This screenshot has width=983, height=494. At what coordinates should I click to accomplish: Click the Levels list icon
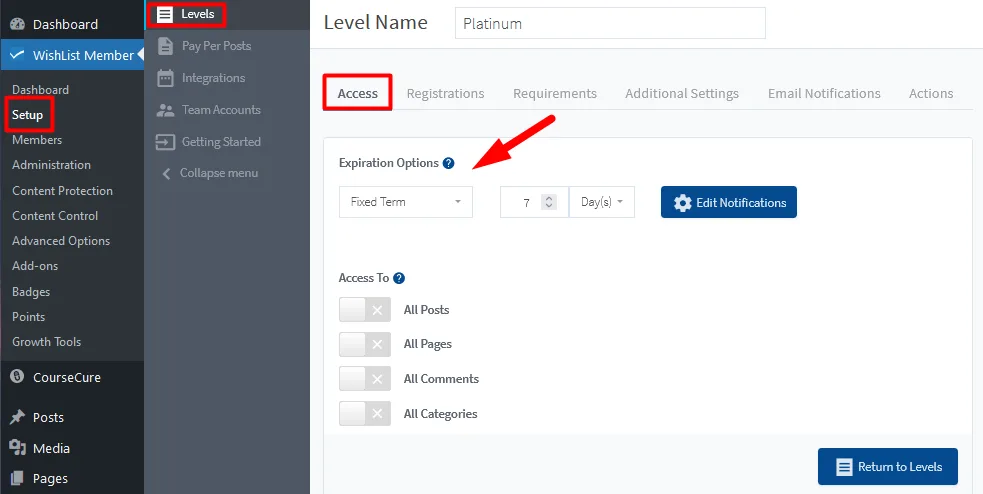[165, 14]
